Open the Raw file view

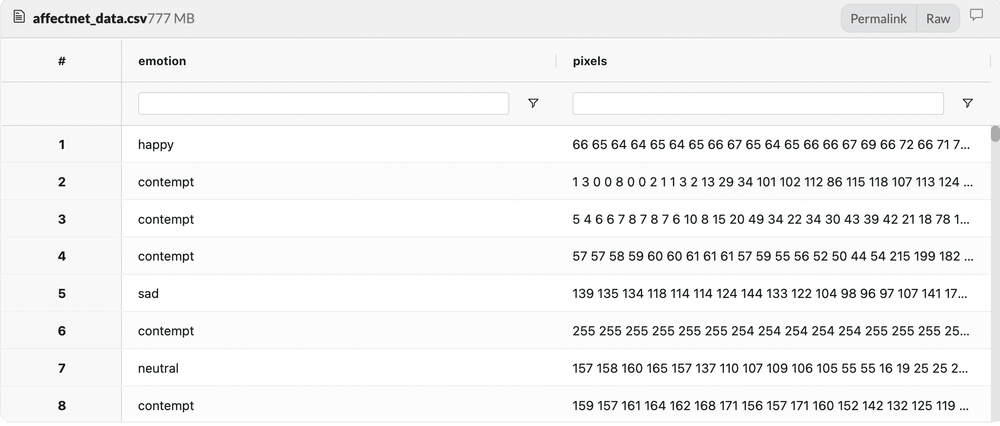tap(938, 19)
